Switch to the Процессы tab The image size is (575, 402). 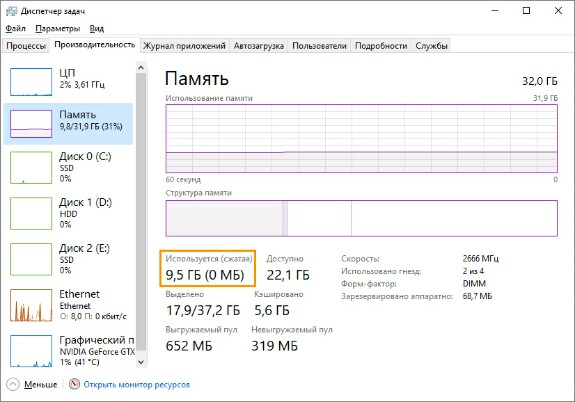click(26, 46)
